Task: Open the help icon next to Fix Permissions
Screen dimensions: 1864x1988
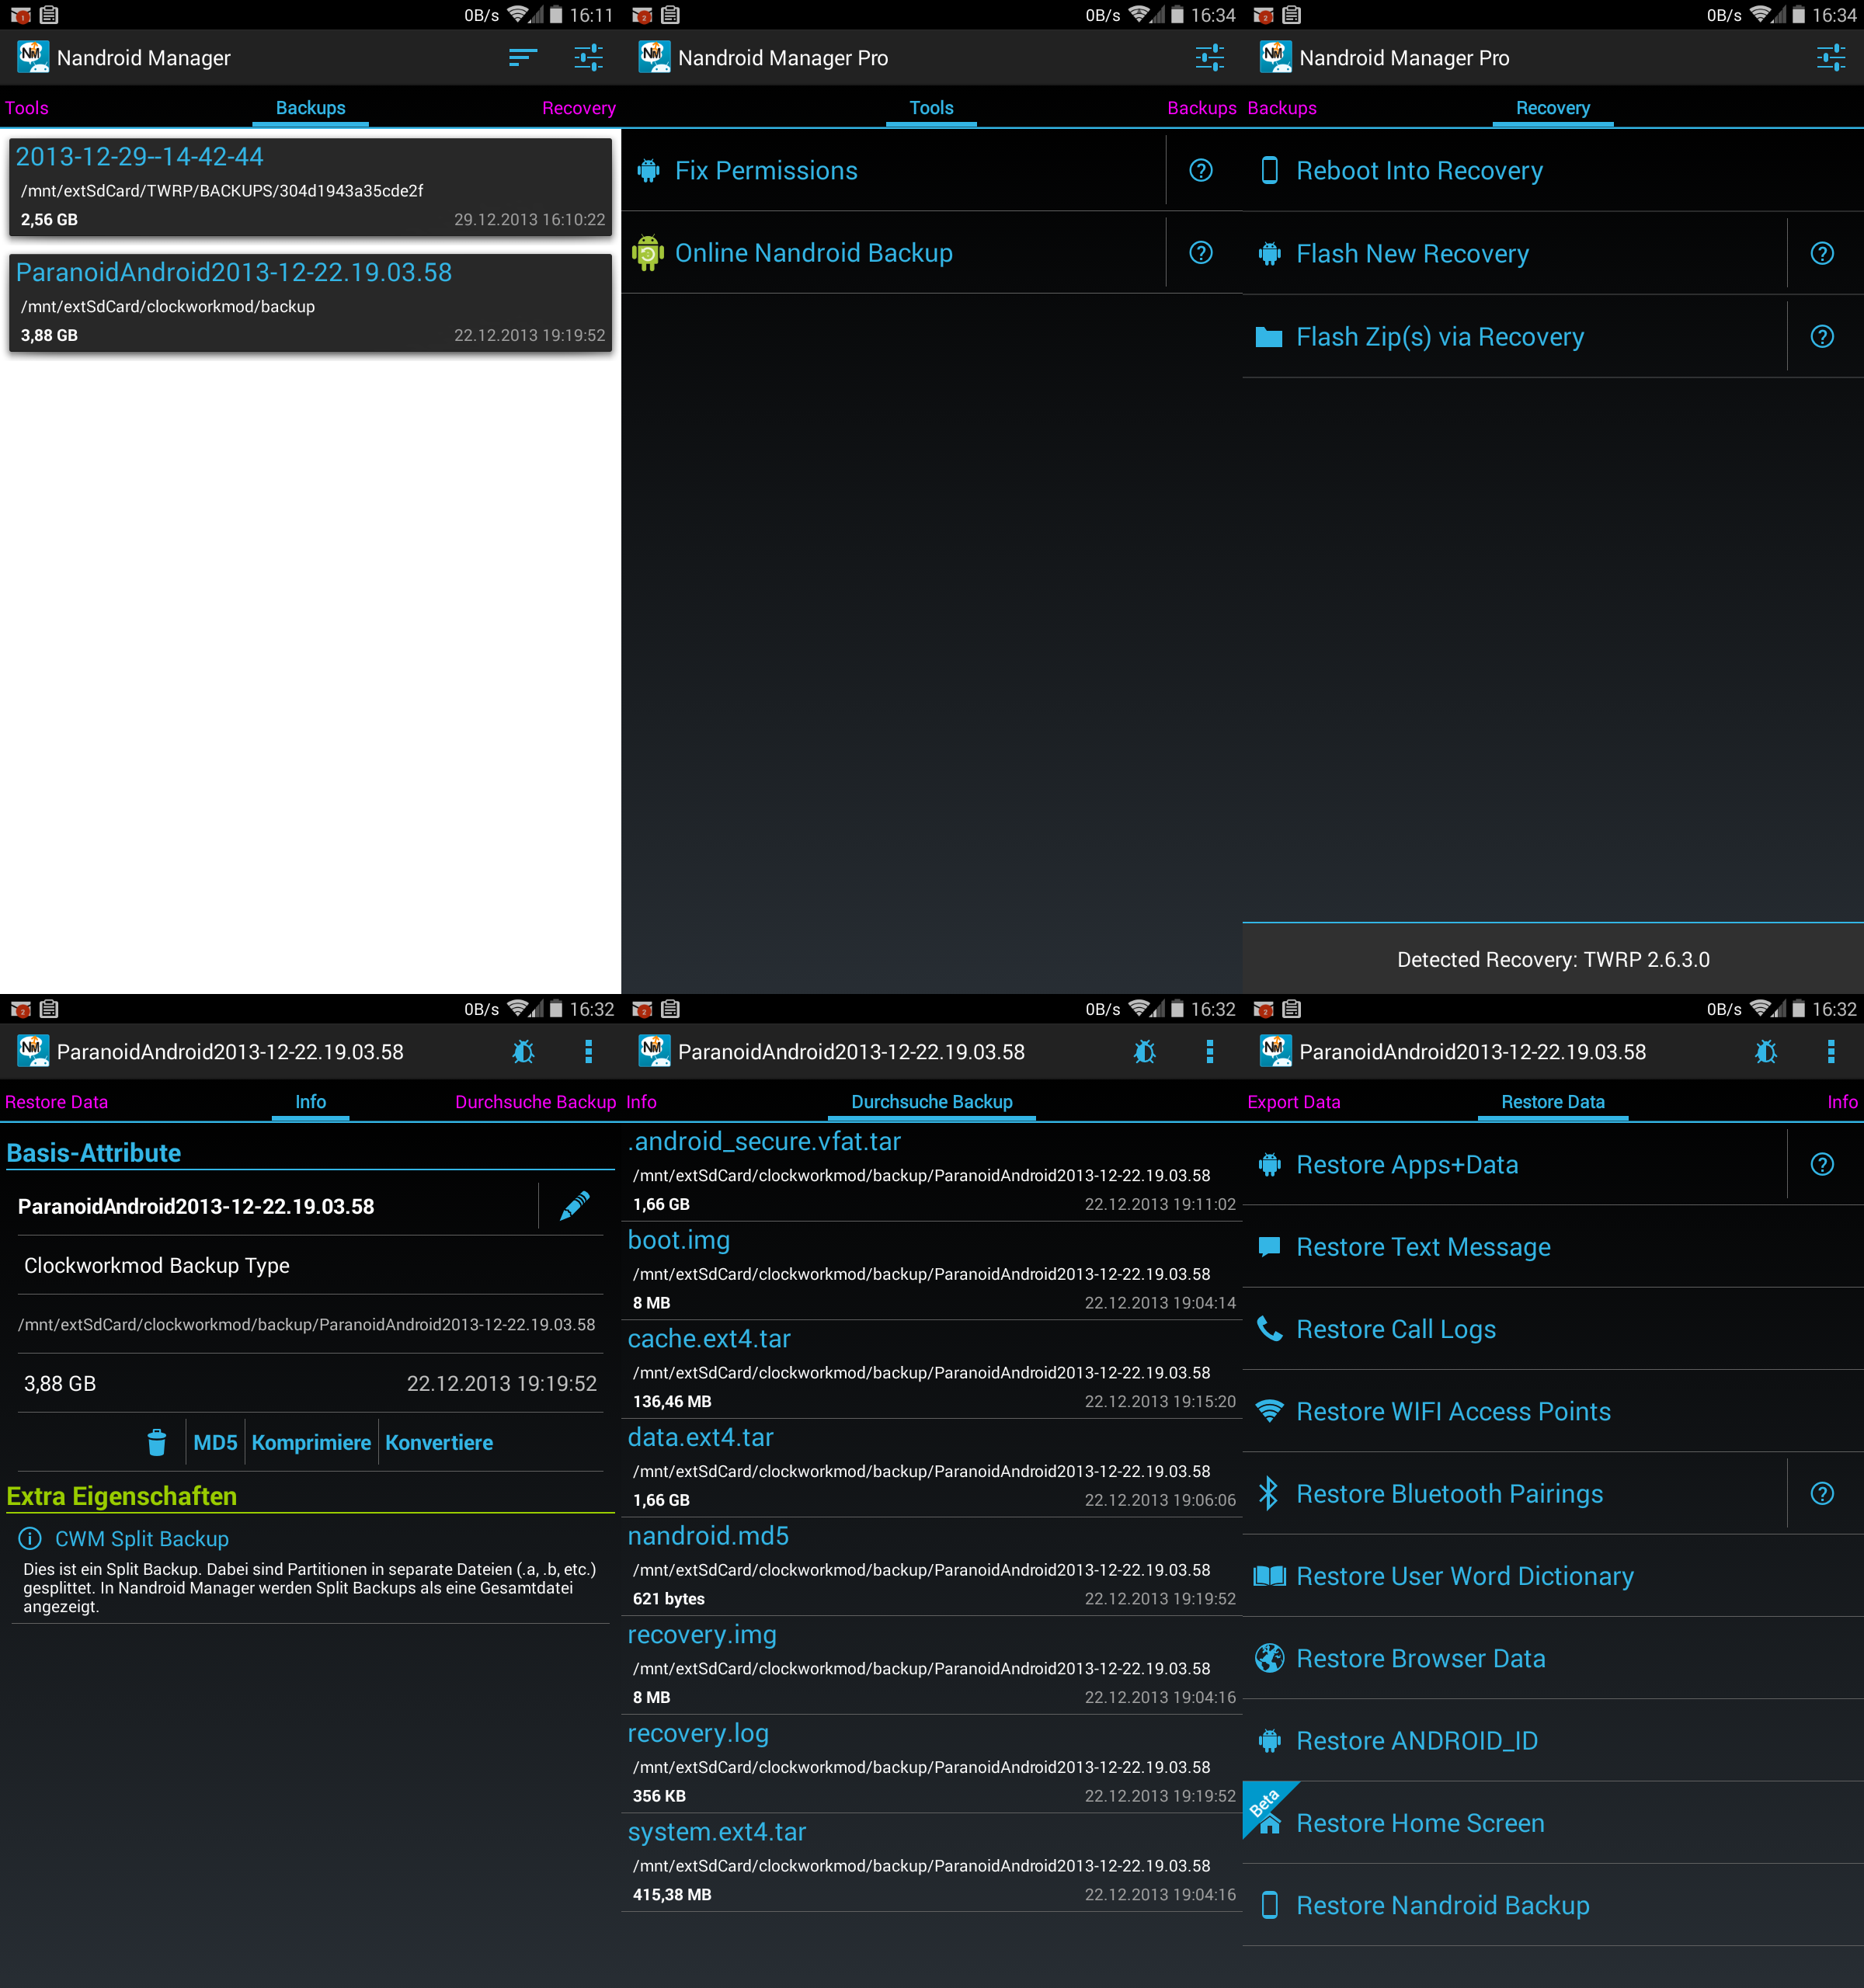Action: (1201, 170)
